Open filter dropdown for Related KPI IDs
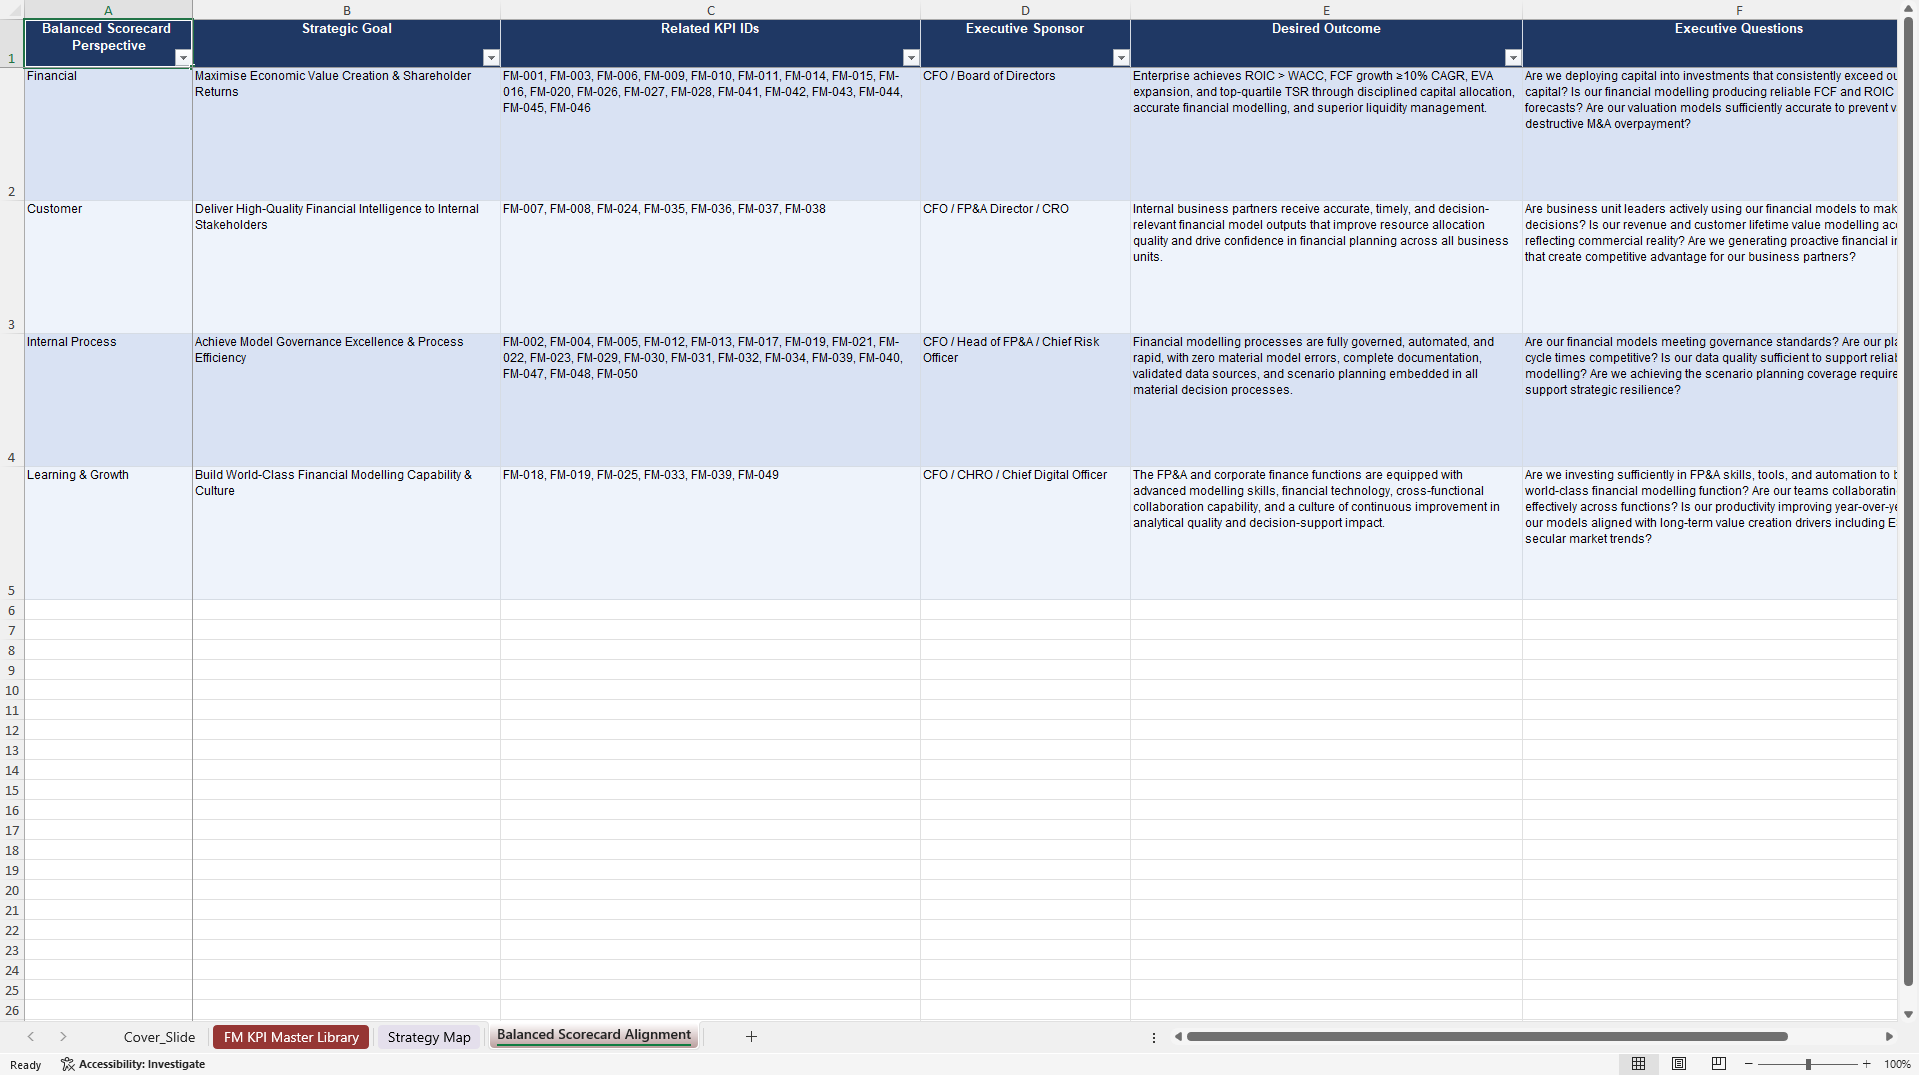This screenshot has height=1075, width=1919. tap(911, 58)
